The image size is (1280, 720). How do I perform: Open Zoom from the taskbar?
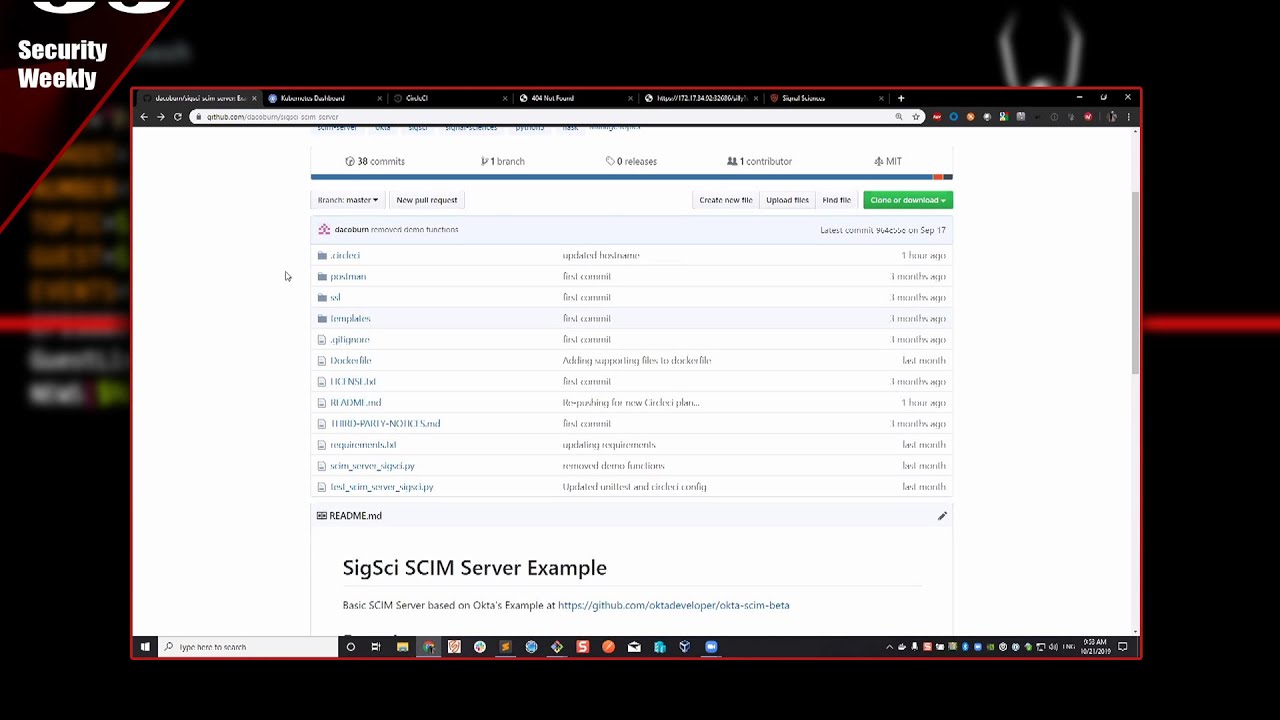click(711, 647)
